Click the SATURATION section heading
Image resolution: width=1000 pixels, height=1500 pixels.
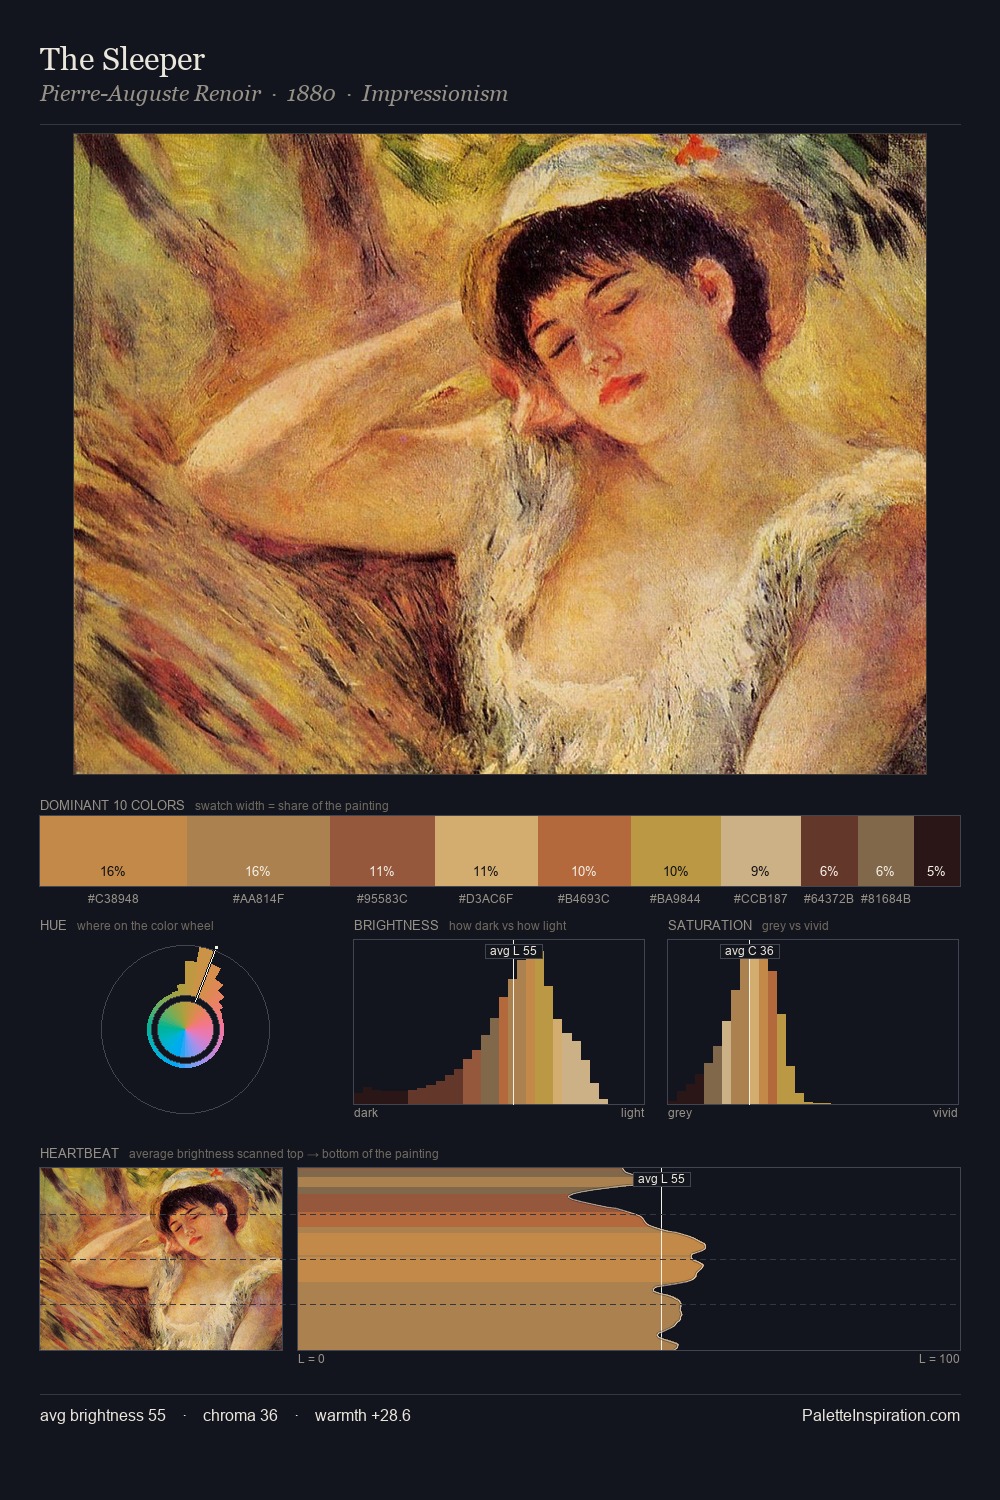pos(710,925)
